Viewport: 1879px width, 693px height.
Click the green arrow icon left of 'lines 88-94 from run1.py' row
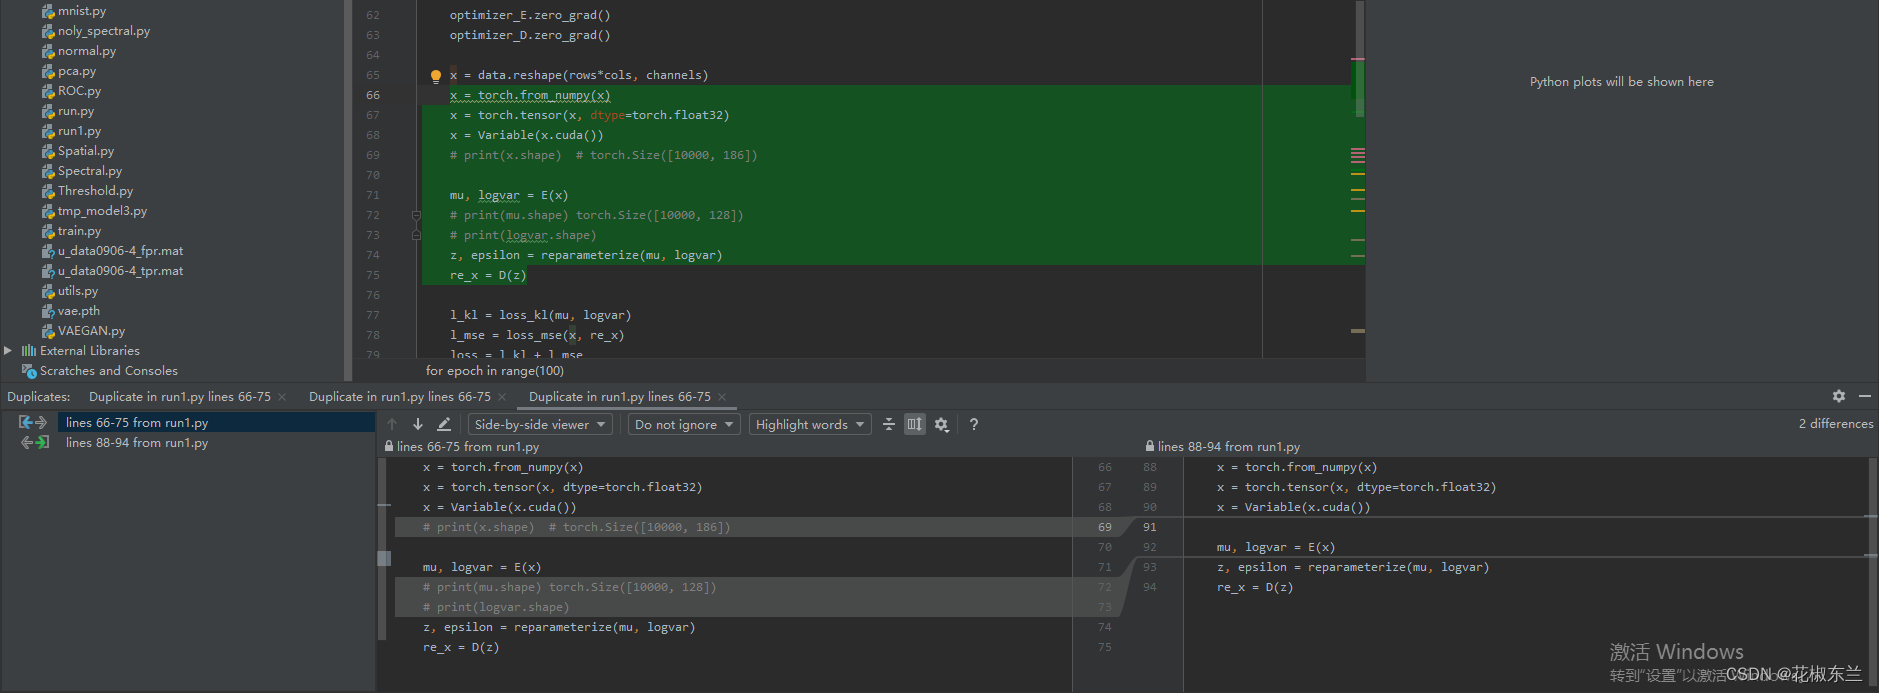(x=34, y=442)
